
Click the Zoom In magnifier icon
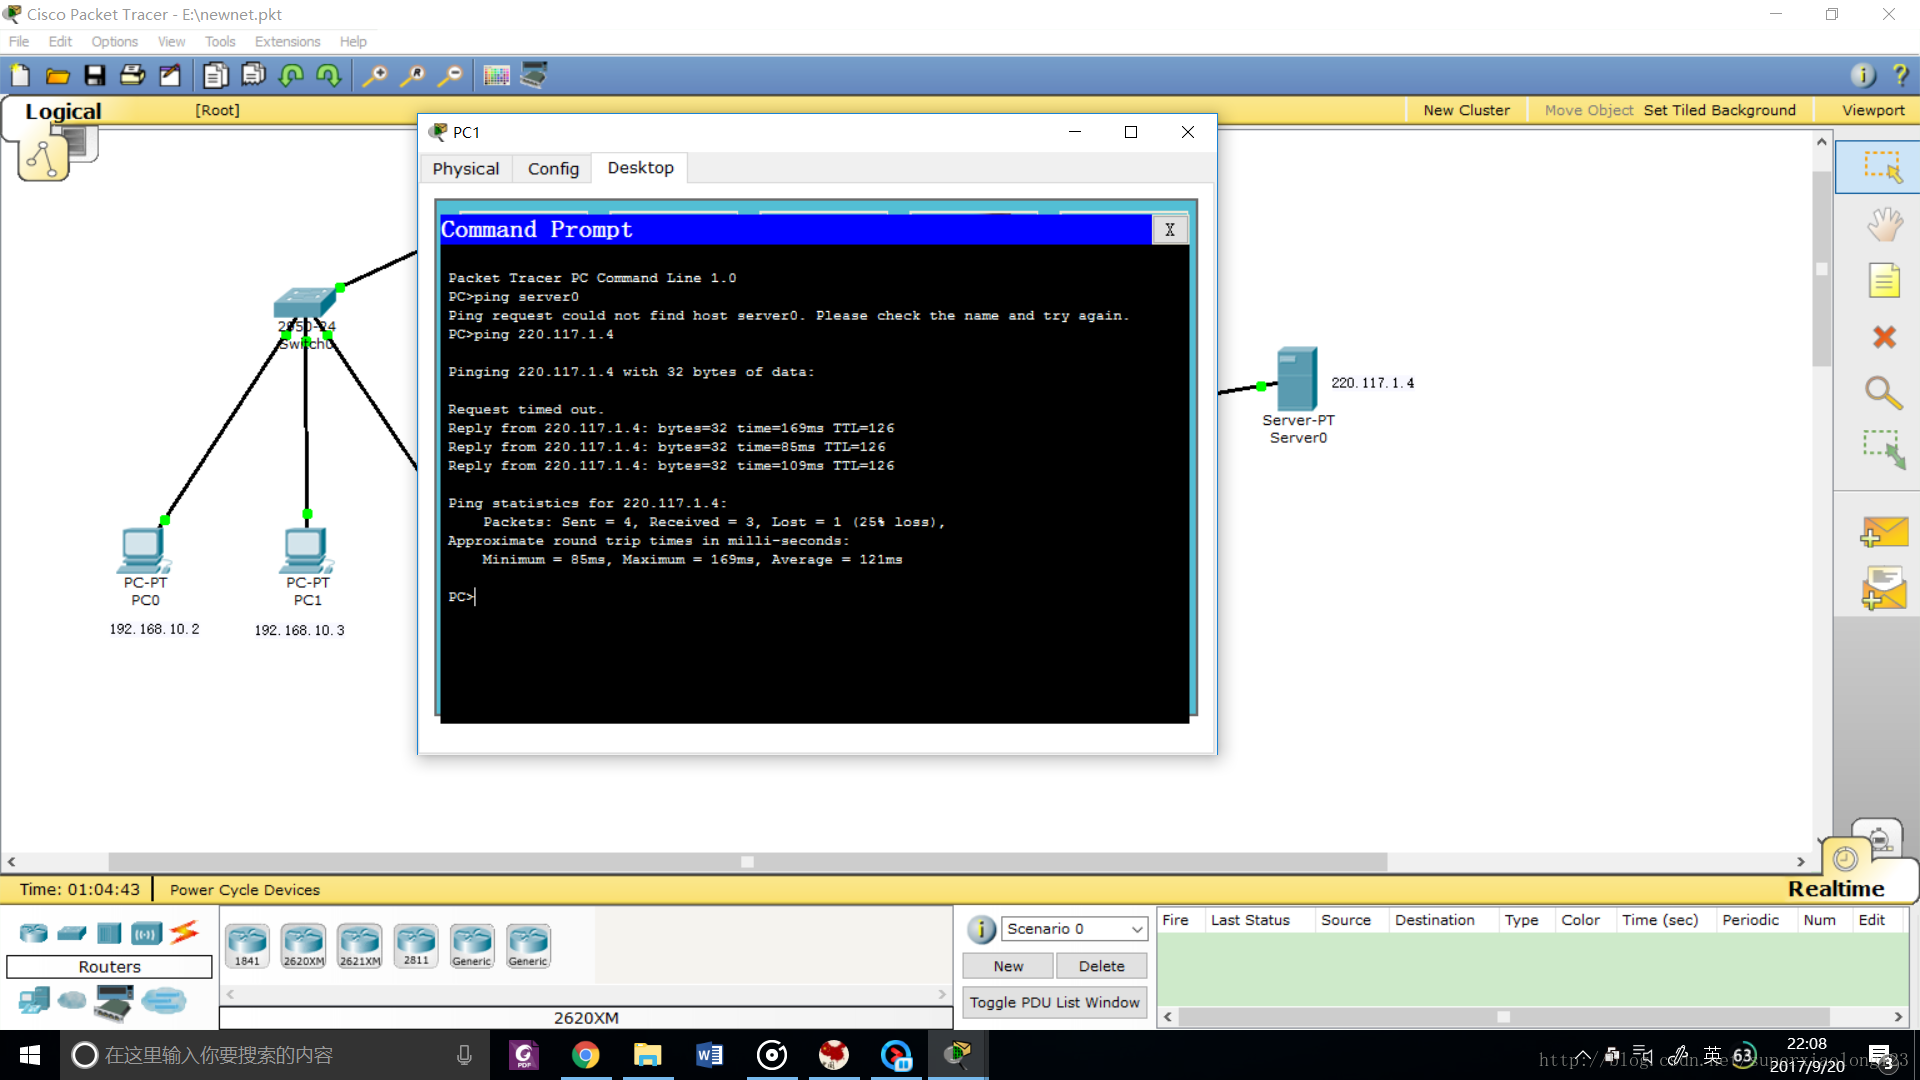pos(374,75)
